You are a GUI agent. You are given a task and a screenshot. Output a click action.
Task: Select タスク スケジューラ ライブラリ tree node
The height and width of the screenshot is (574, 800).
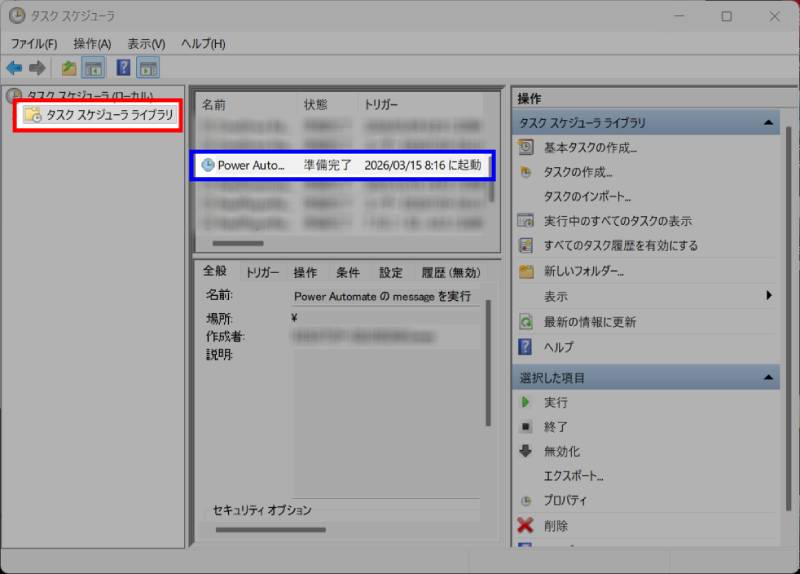[x=109, y=116]
